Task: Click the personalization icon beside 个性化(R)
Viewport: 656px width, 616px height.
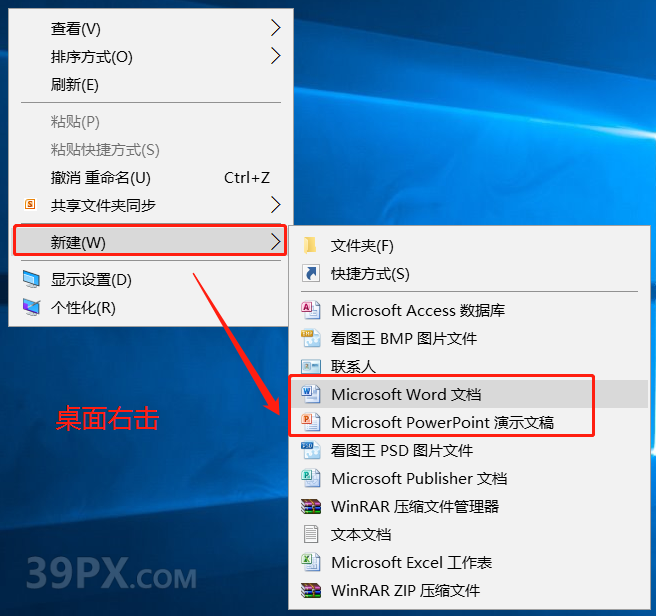Action: click(31, 308)
